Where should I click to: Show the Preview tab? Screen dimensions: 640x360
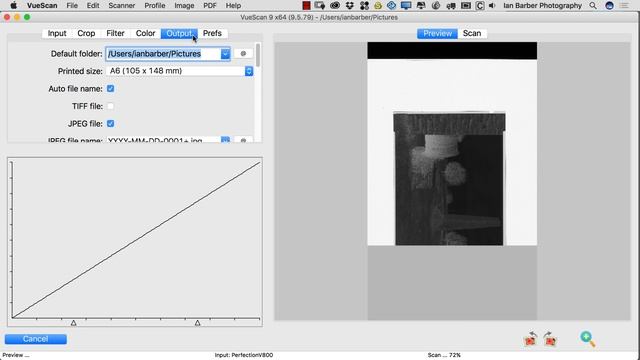(x=437, y=33)
